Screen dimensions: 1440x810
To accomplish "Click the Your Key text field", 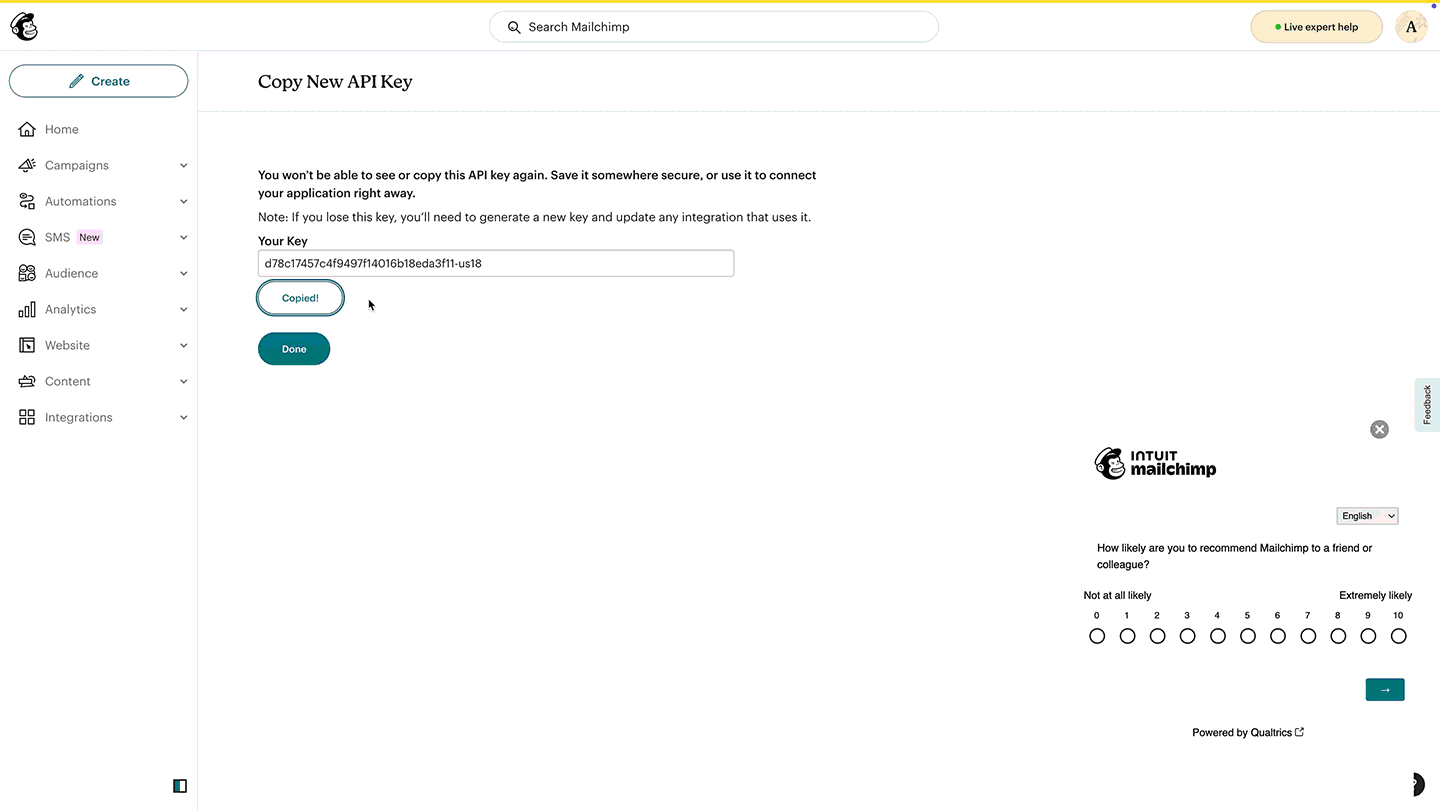I will [496, 263].
